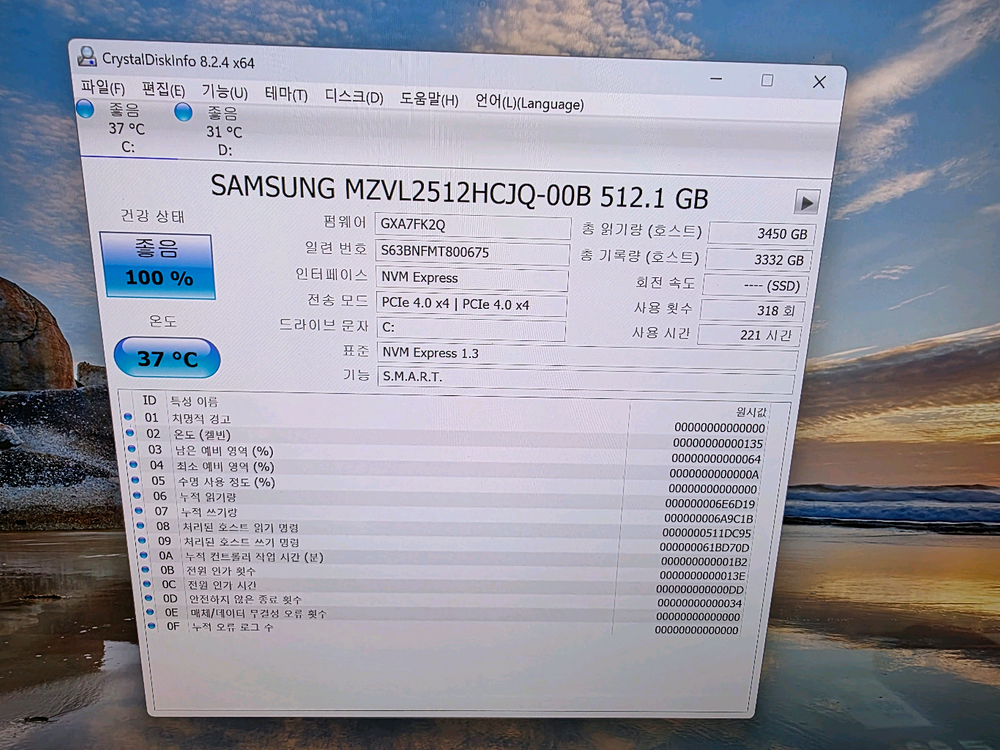Select attribute row 0A 누적 컨트롤러 작업 시간
Image resolution: width=1000 pixels, height=750 pixels.
pyautogui.click(x=446, y=559)
